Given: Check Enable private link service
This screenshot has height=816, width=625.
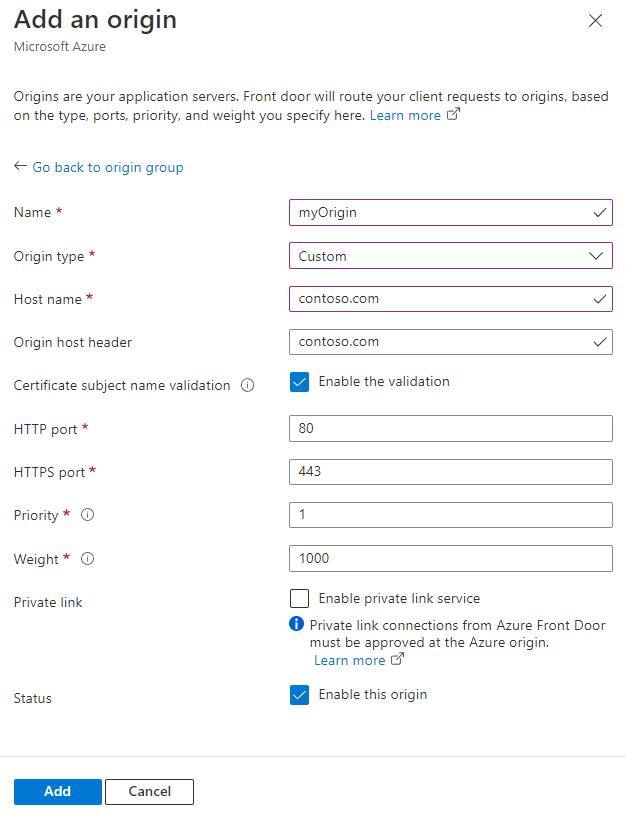Looking at the screenshot, I should tap(299, 599).
